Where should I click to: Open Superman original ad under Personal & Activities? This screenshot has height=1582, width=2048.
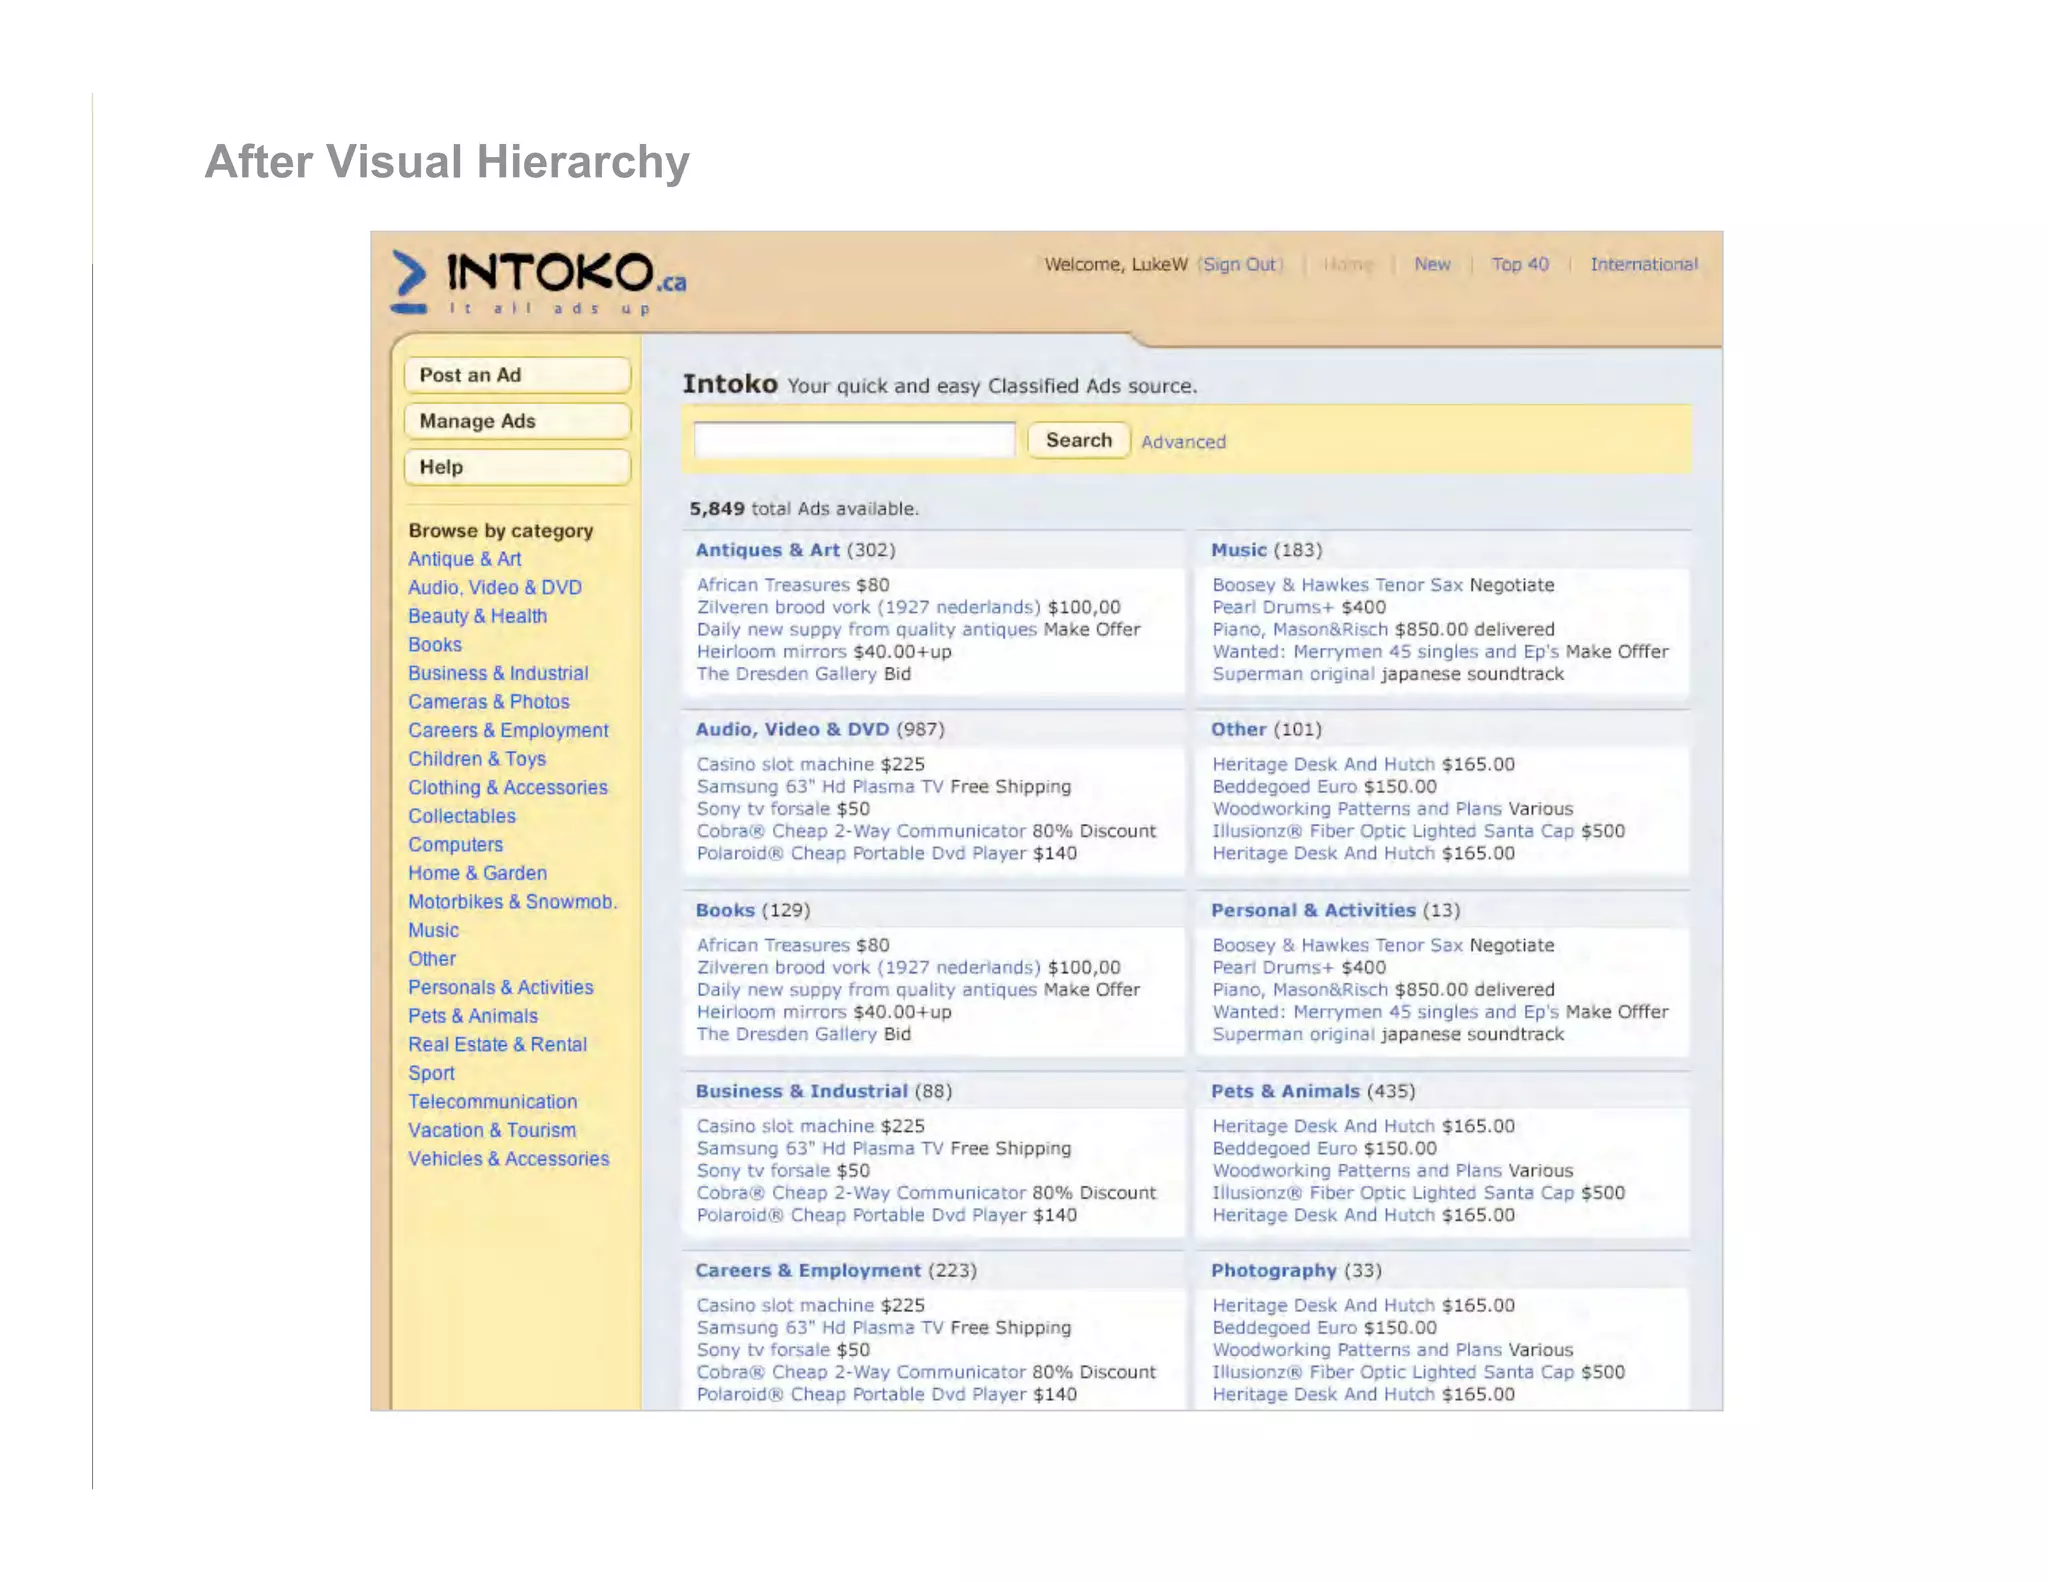tap(1293, 1034)
